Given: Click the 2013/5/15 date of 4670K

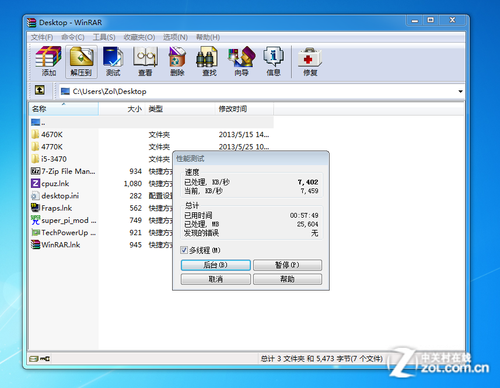Looking at the screenshot, I should (244, 135).
